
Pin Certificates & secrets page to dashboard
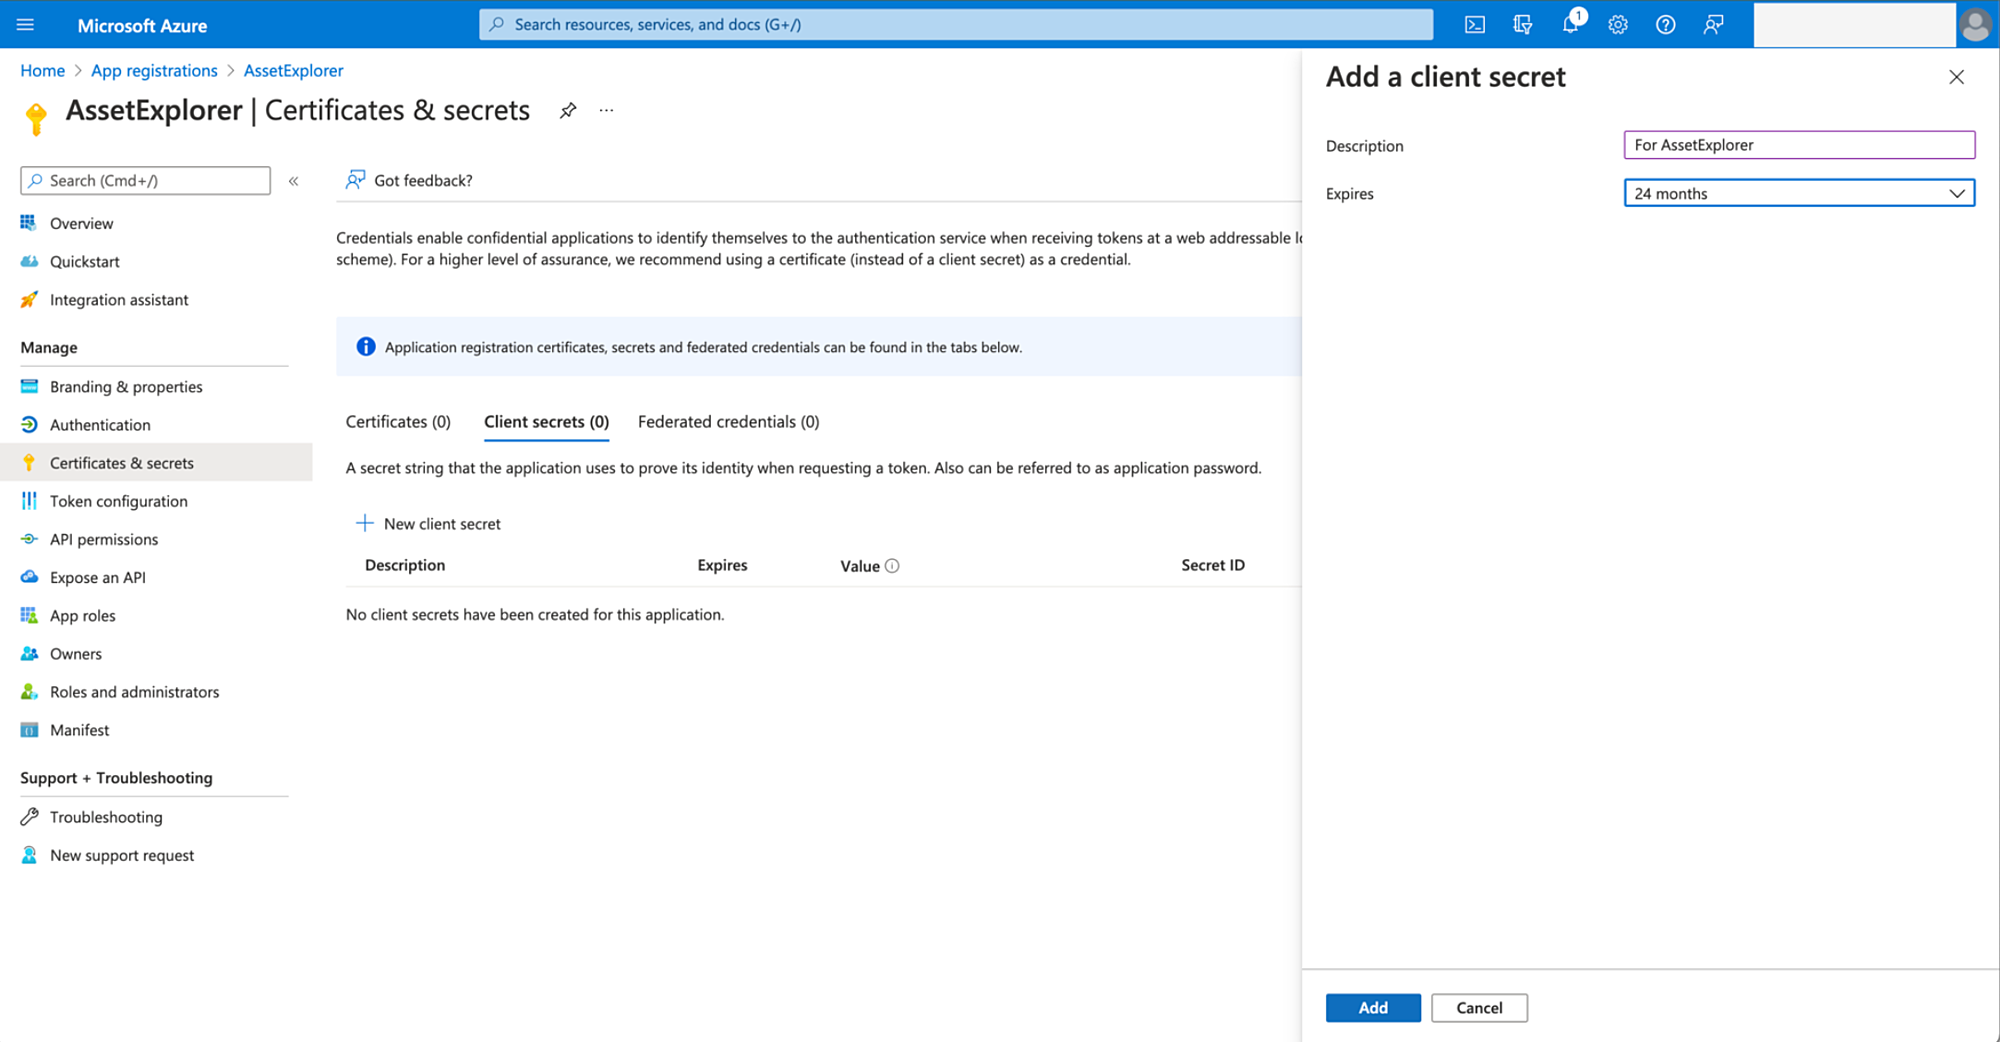click(x=568, y=110)
